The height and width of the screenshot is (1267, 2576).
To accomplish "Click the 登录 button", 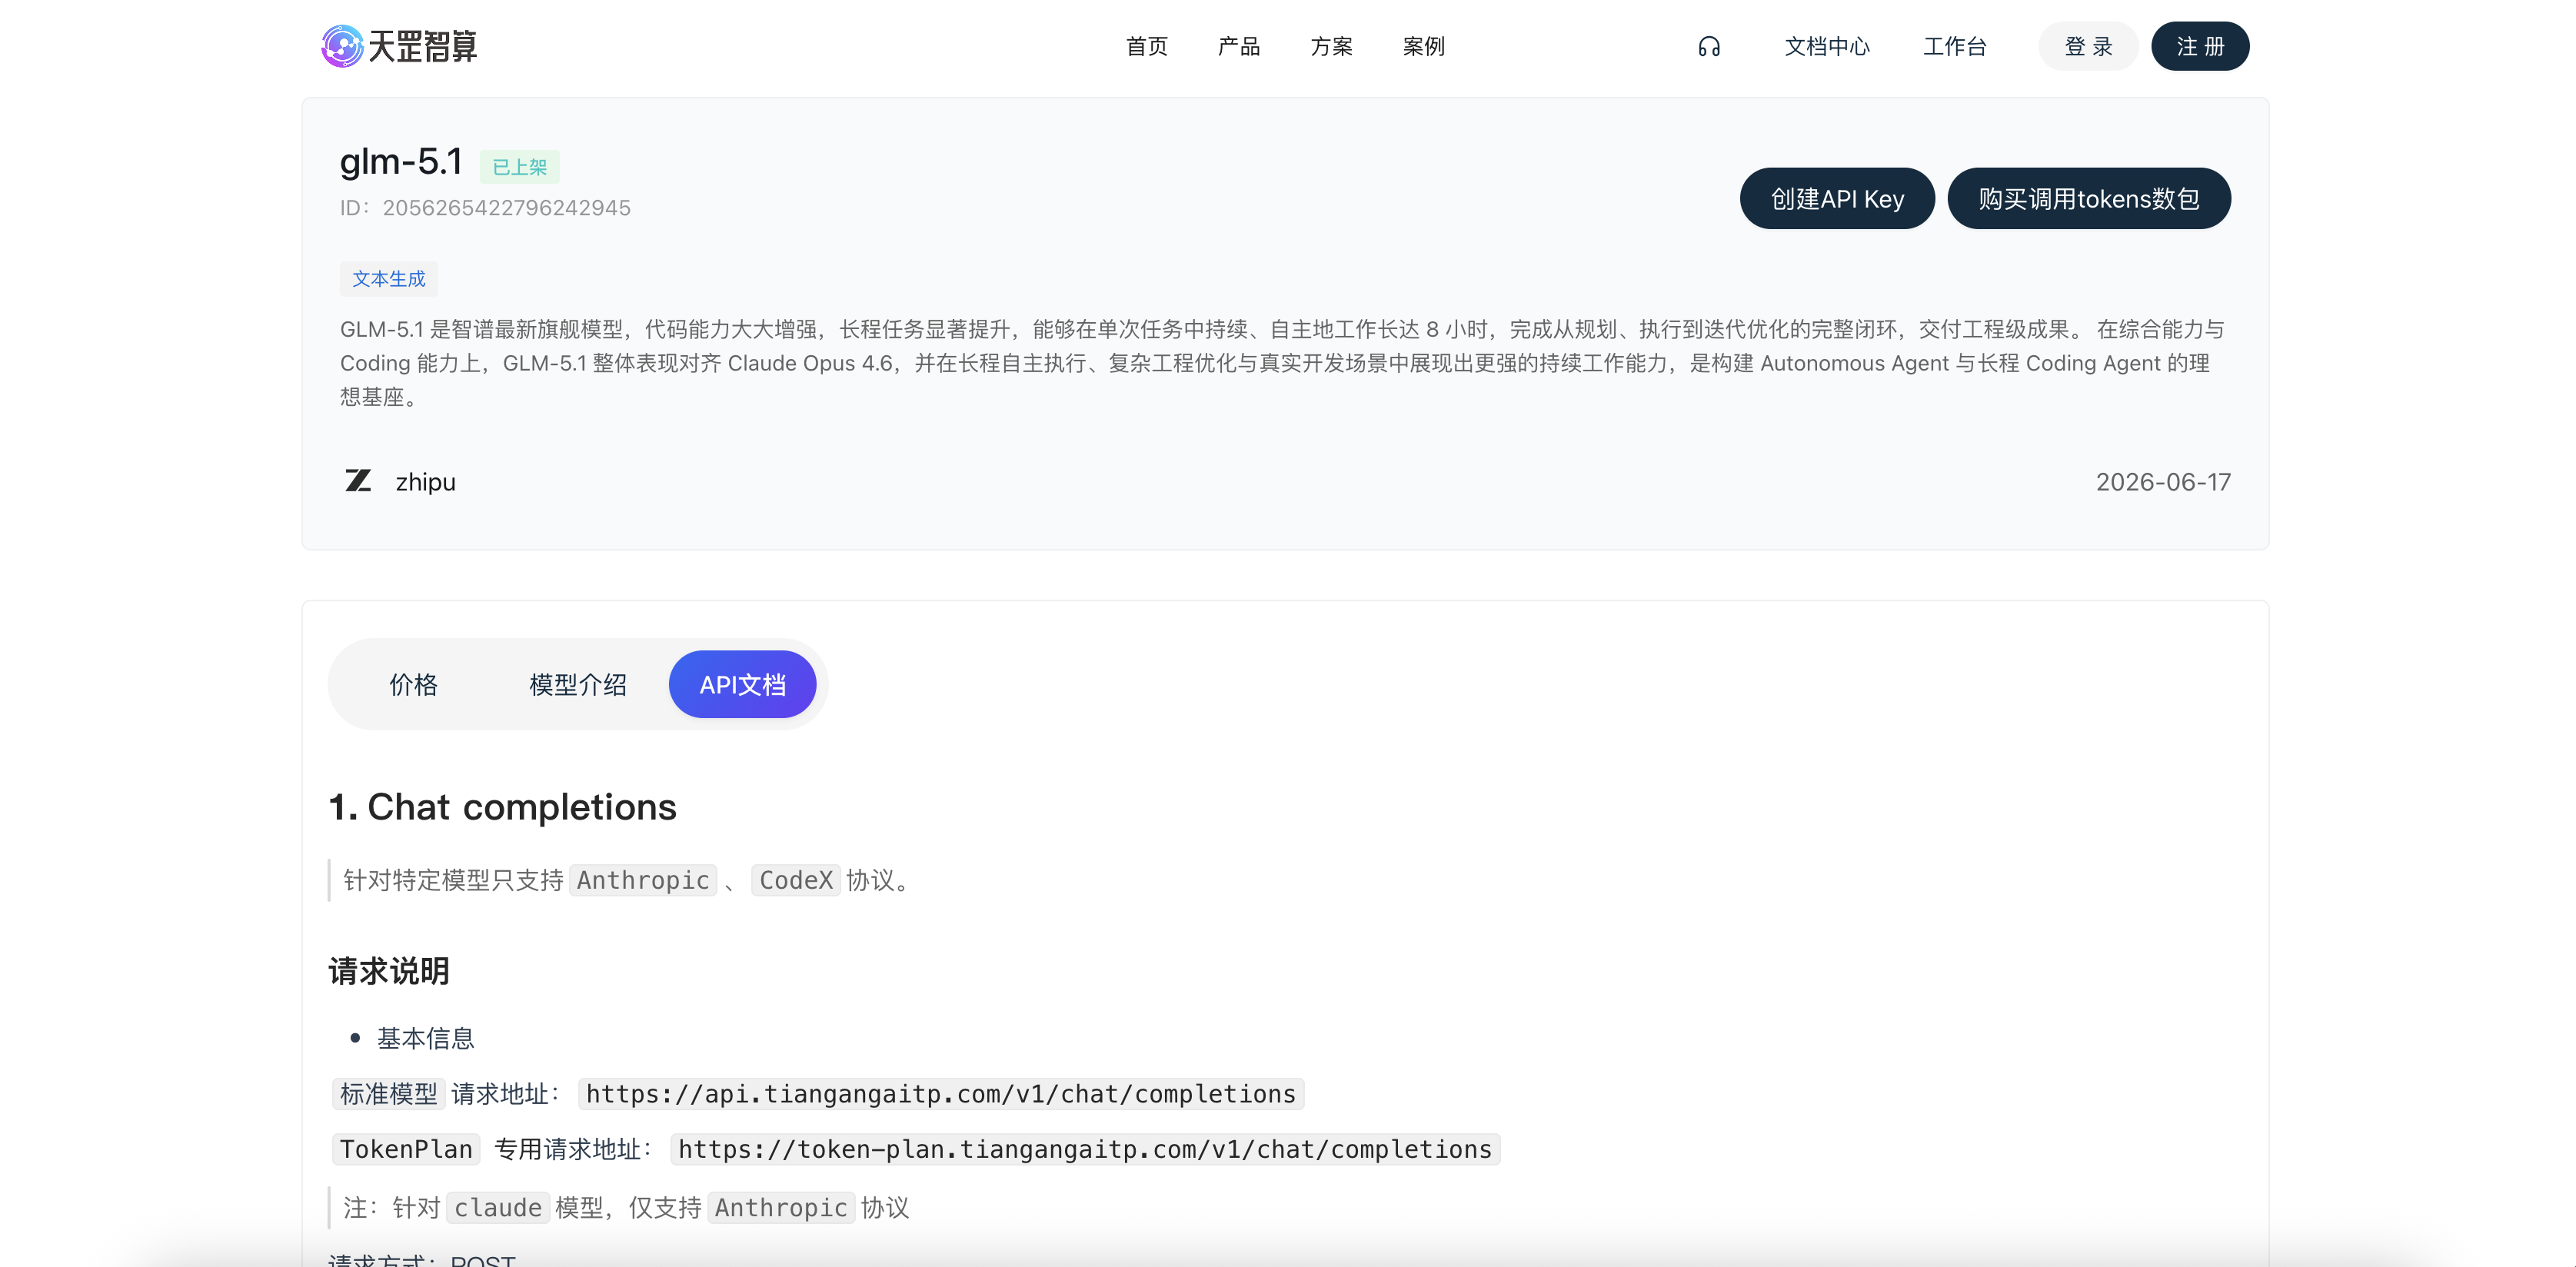I will (x=2088, y=47).
